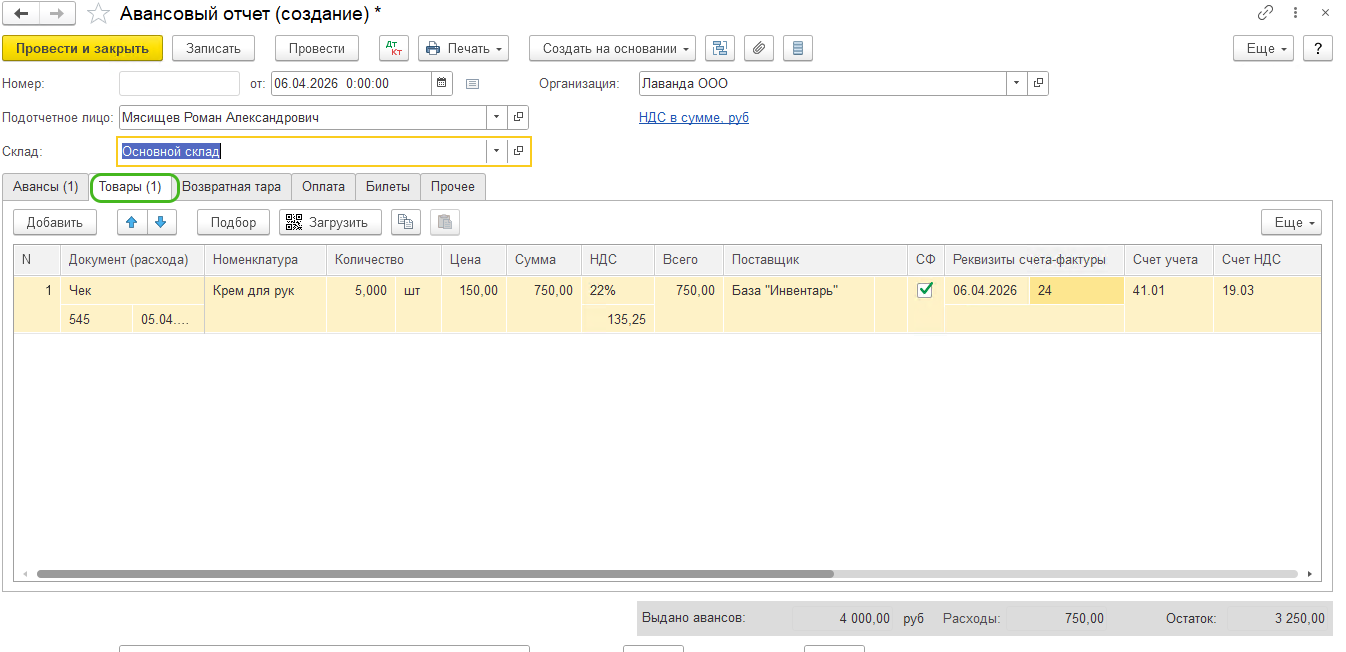This screenshot has height=652, width=1346.
Task: Open the Билеты tab
Action: [388, 187]
